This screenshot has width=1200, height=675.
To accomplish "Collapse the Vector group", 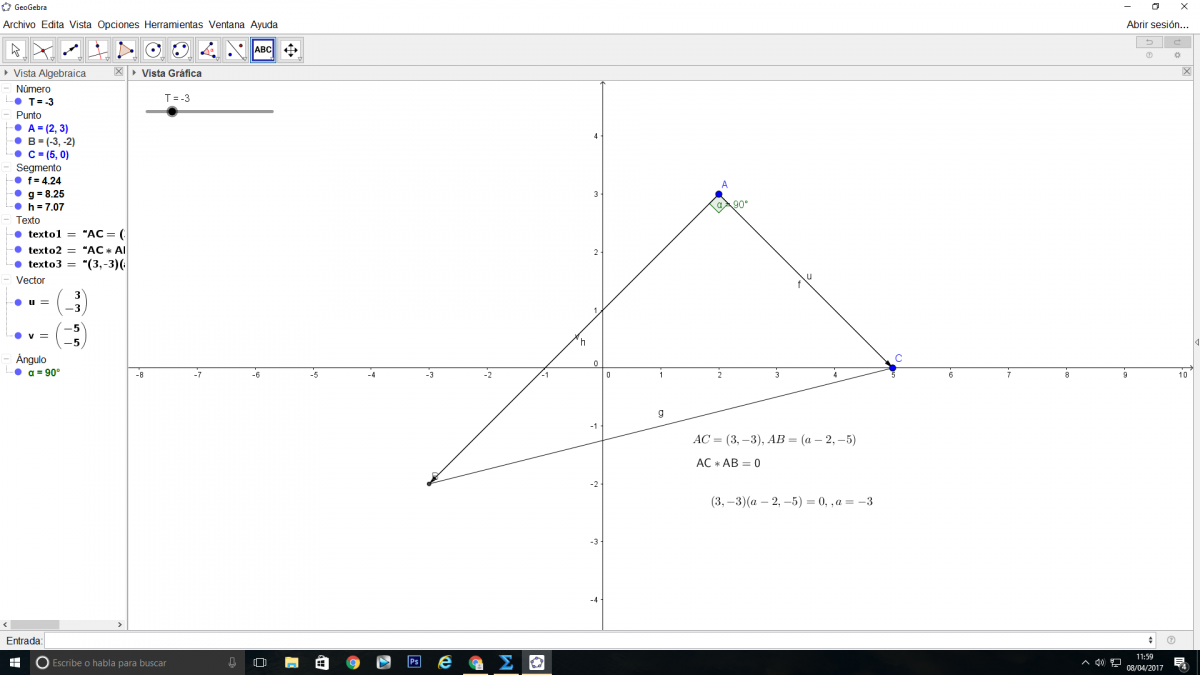I will click(x=8, y=280).
